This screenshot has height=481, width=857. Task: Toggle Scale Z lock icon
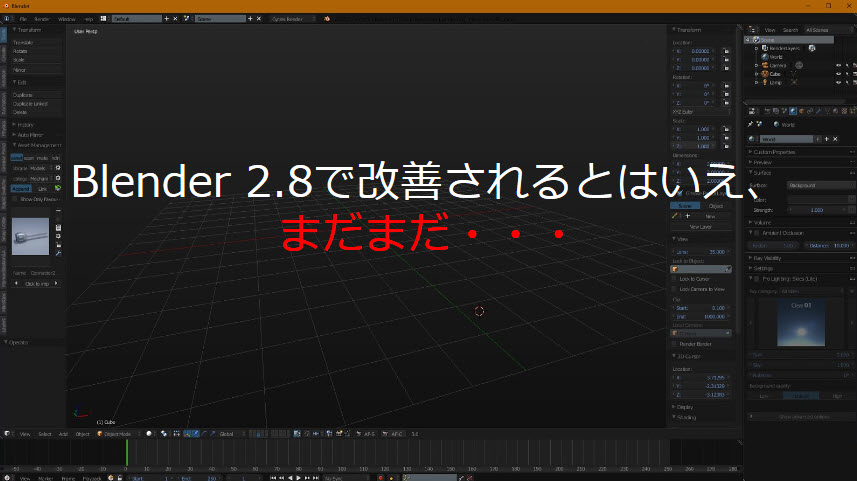click(726, 146)
